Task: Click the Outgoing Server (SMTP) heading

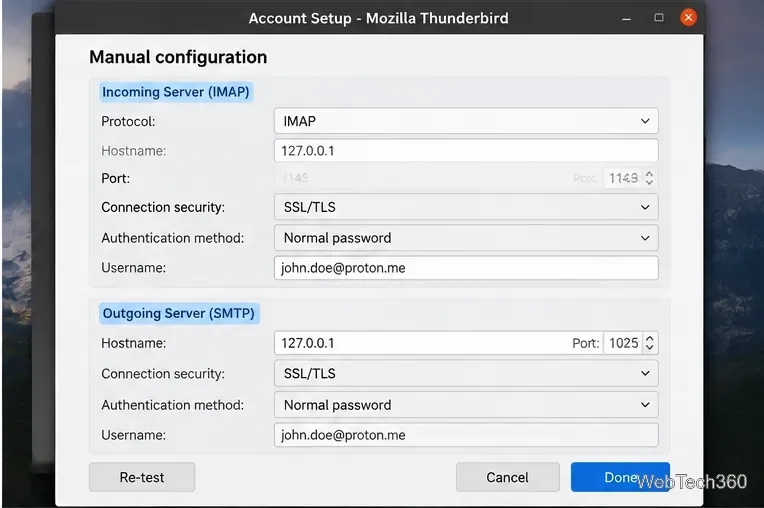Action: 179,313
